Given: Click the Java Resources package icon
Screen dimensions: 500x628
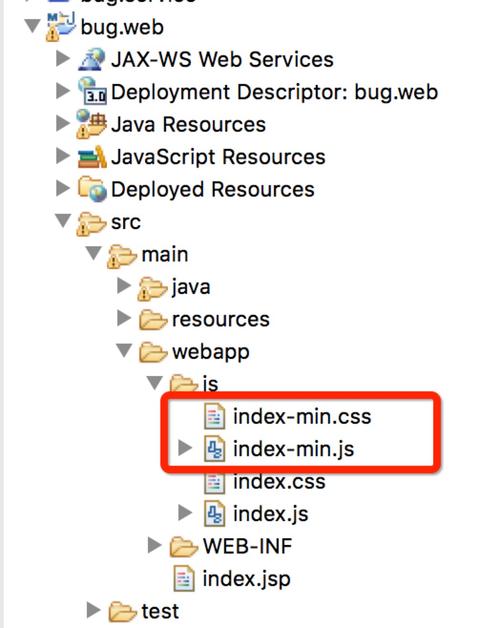Looking at the screenshot, I should point(91,124).
